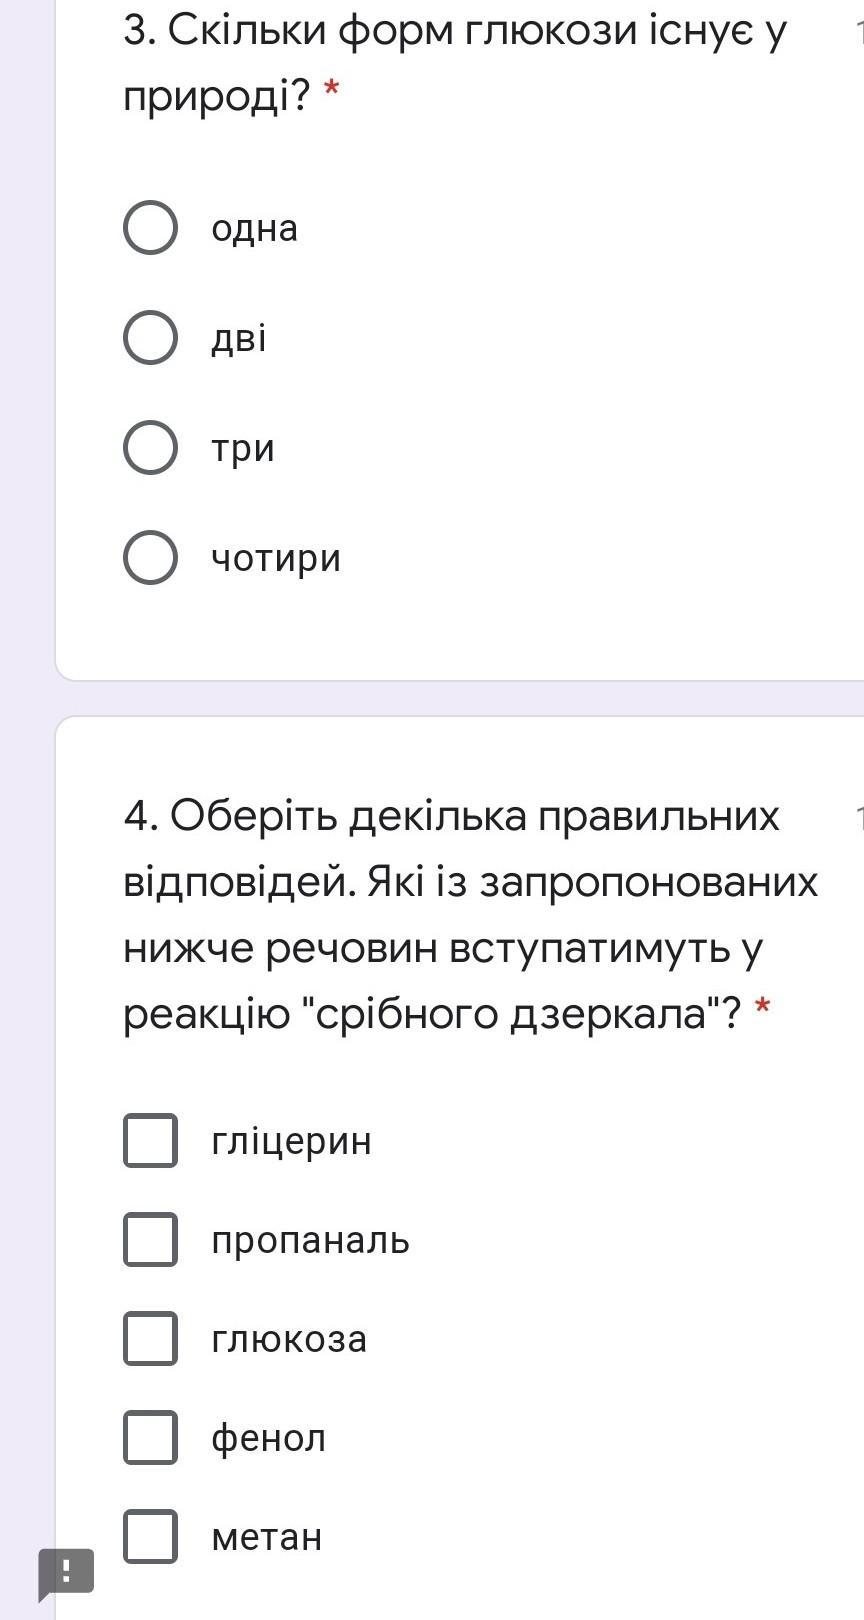Enable the 'глюкоза' checkbox
This screenshot has width=864, height=1620.
(150, 1339)
